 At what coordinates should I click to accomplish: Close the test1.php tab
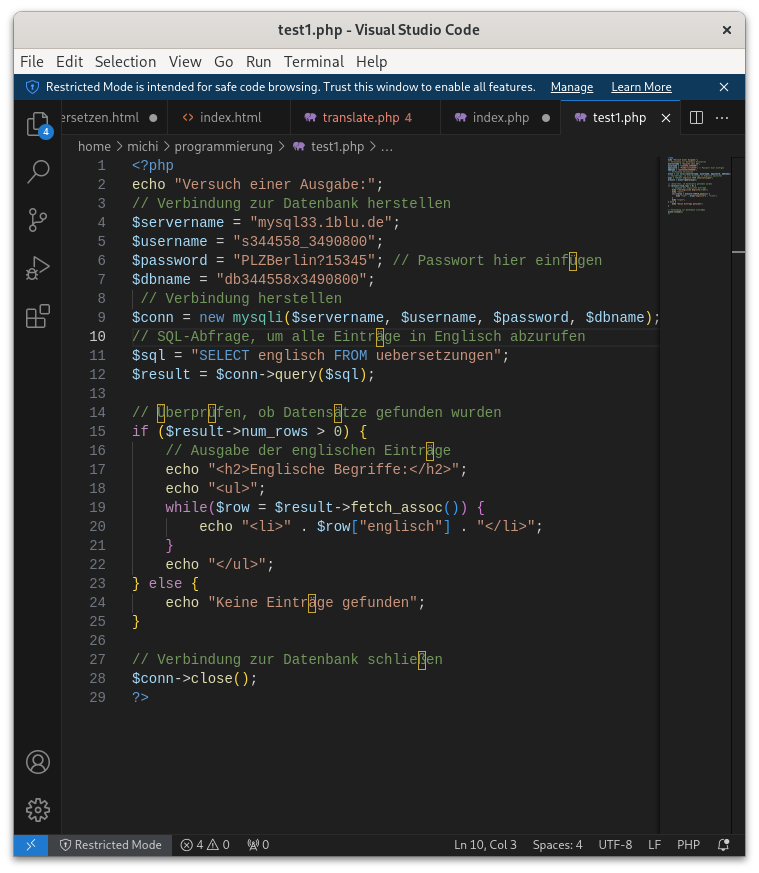coord(666,118)
